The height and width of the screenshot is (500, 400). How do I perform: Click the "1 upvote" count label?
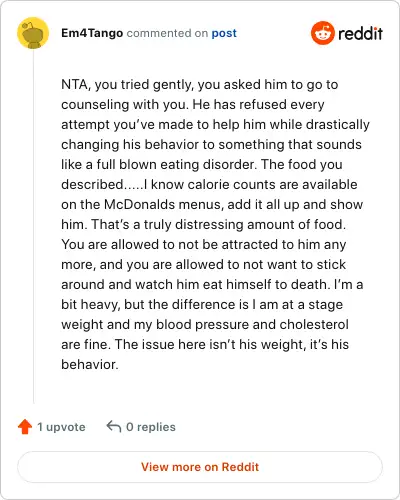(61, 427)
